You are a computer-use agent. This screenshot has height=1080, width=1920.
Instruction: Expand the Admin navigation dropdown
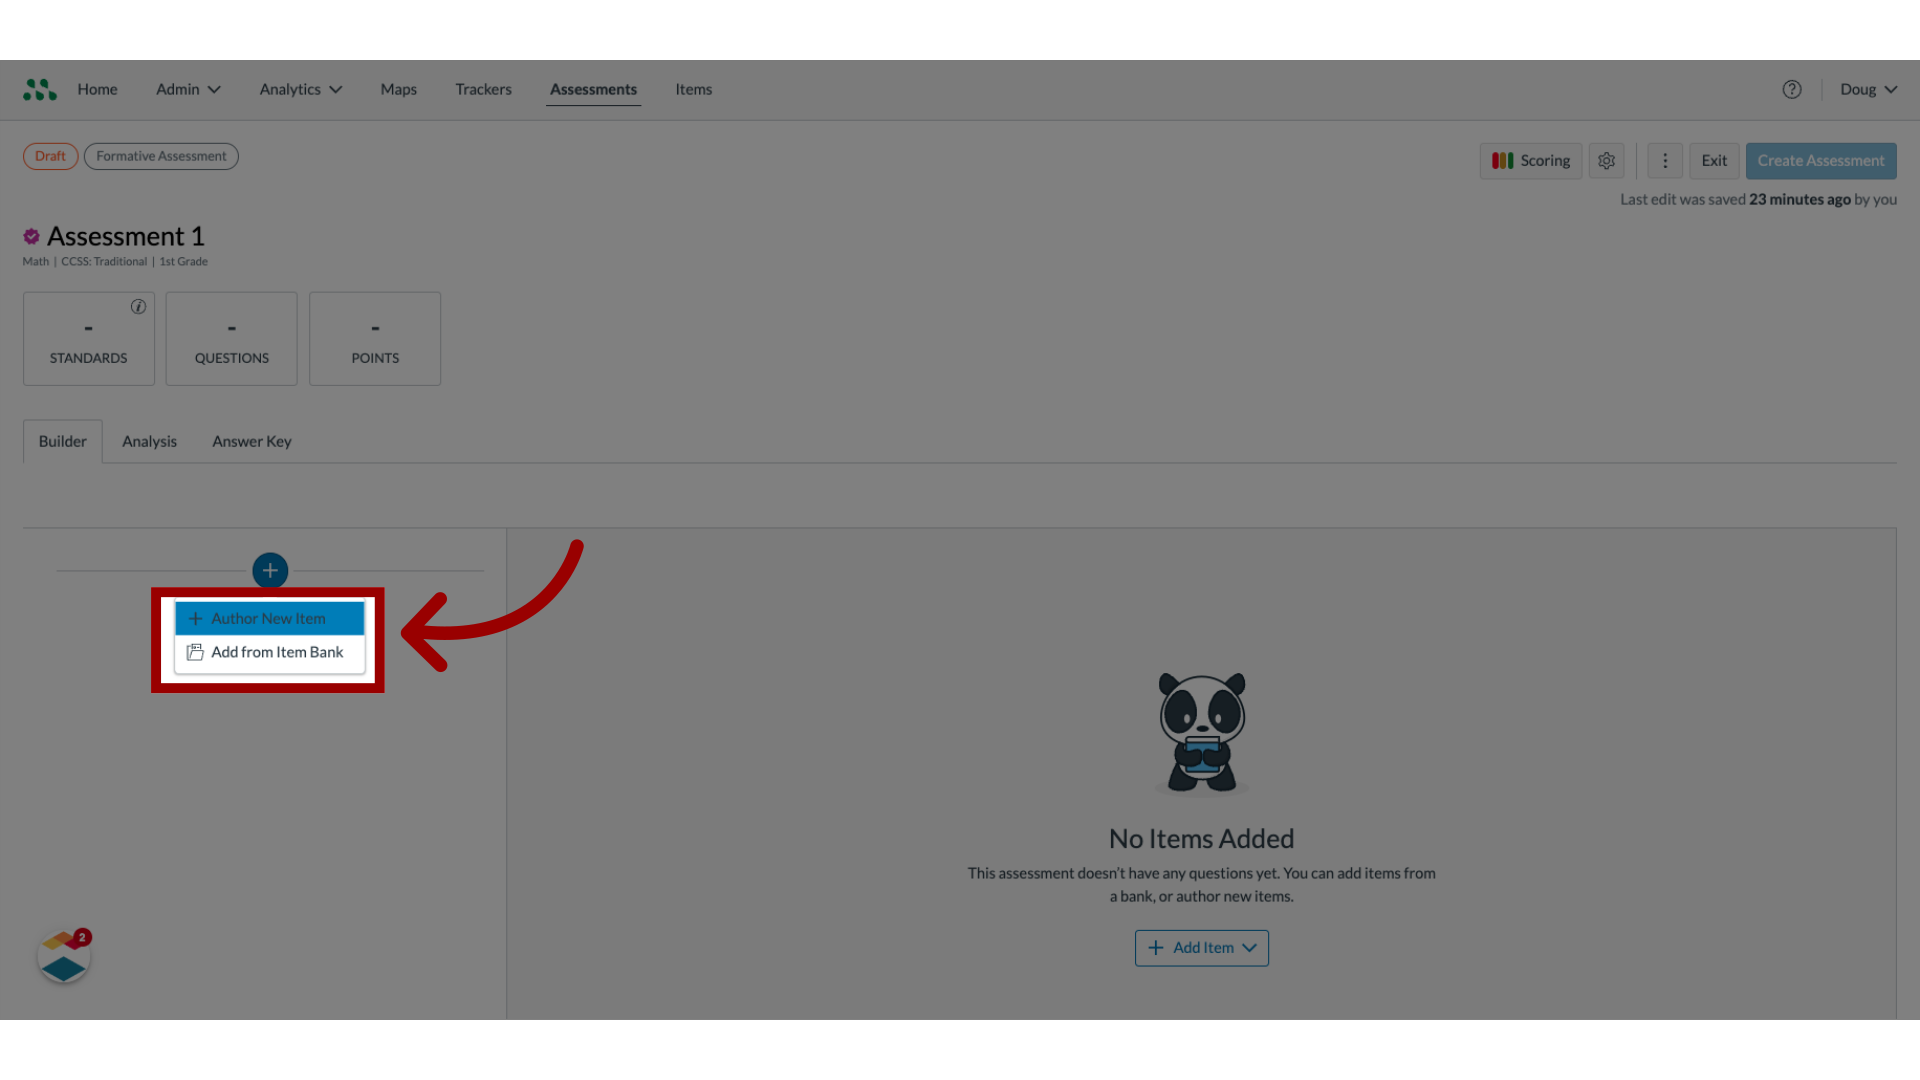point(187,88)
